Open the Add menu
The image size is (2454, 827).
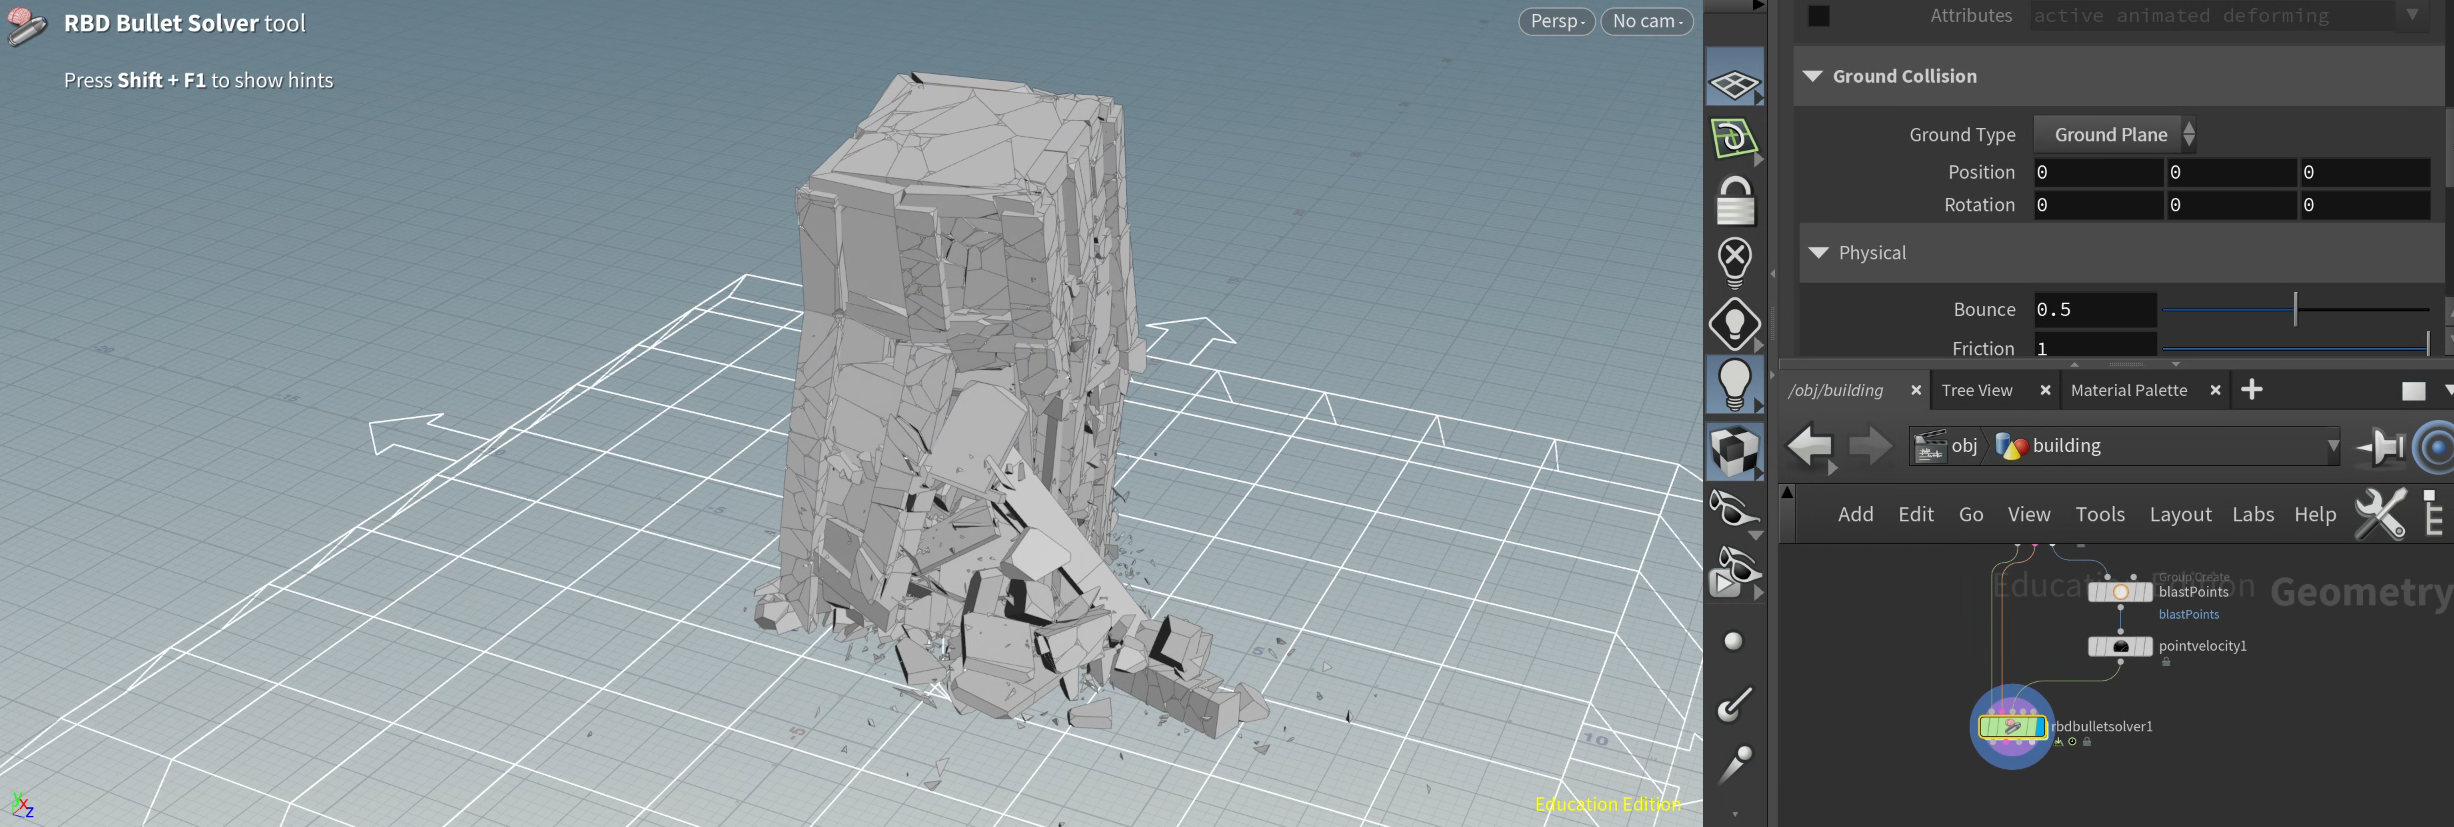1855,514
